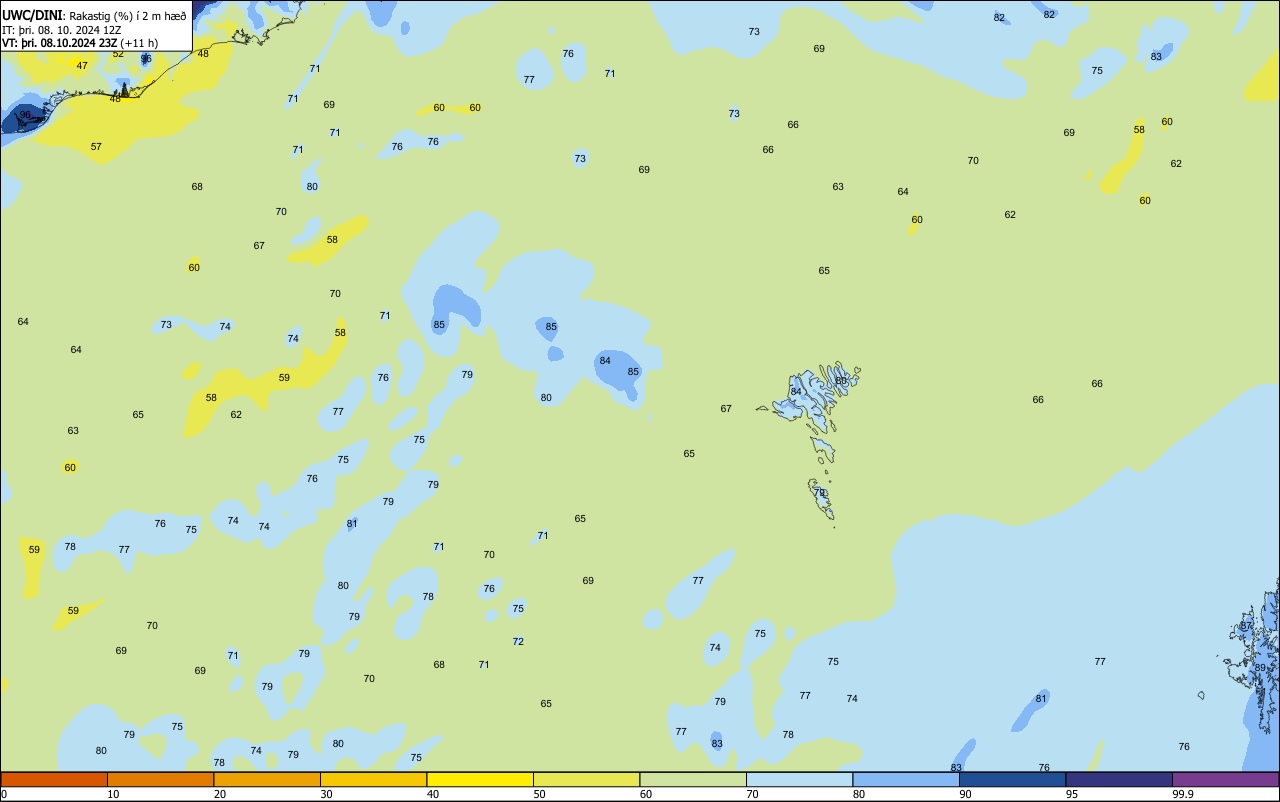The height and width of the screenshot is (802, 1280).
Task: Click the pale blue 70–80 legend segment
Action: tap(799, 779)
